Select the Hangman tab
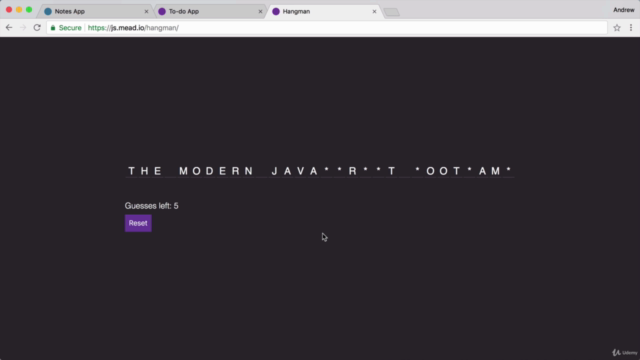The image size is (640, 360). pyautogui.click(x=324, y=11)
